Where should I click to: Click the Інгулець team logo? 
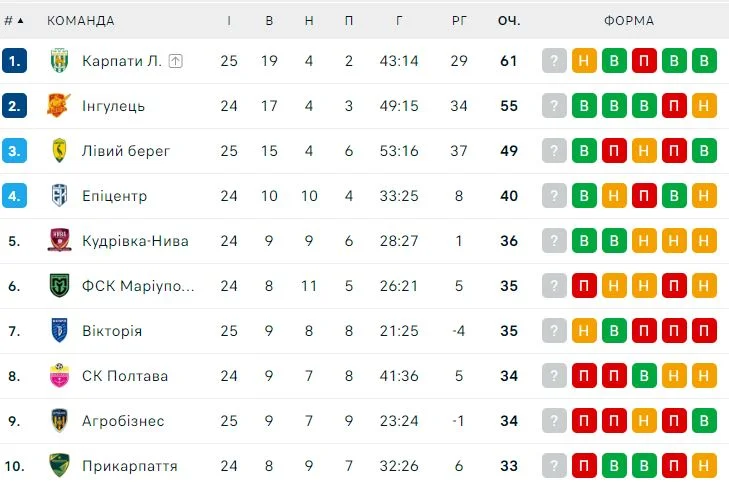(59, 106)
